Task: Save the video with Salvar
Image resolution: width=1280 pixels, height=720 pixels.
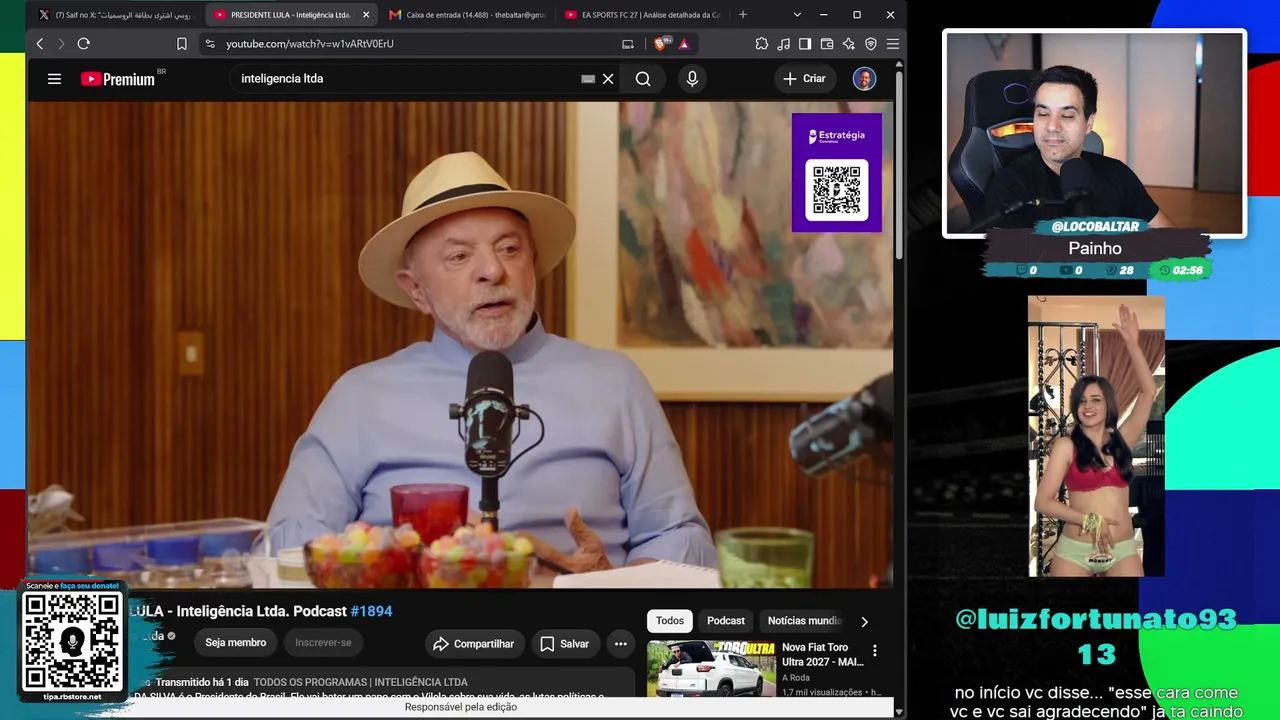Action: (565, 644)
